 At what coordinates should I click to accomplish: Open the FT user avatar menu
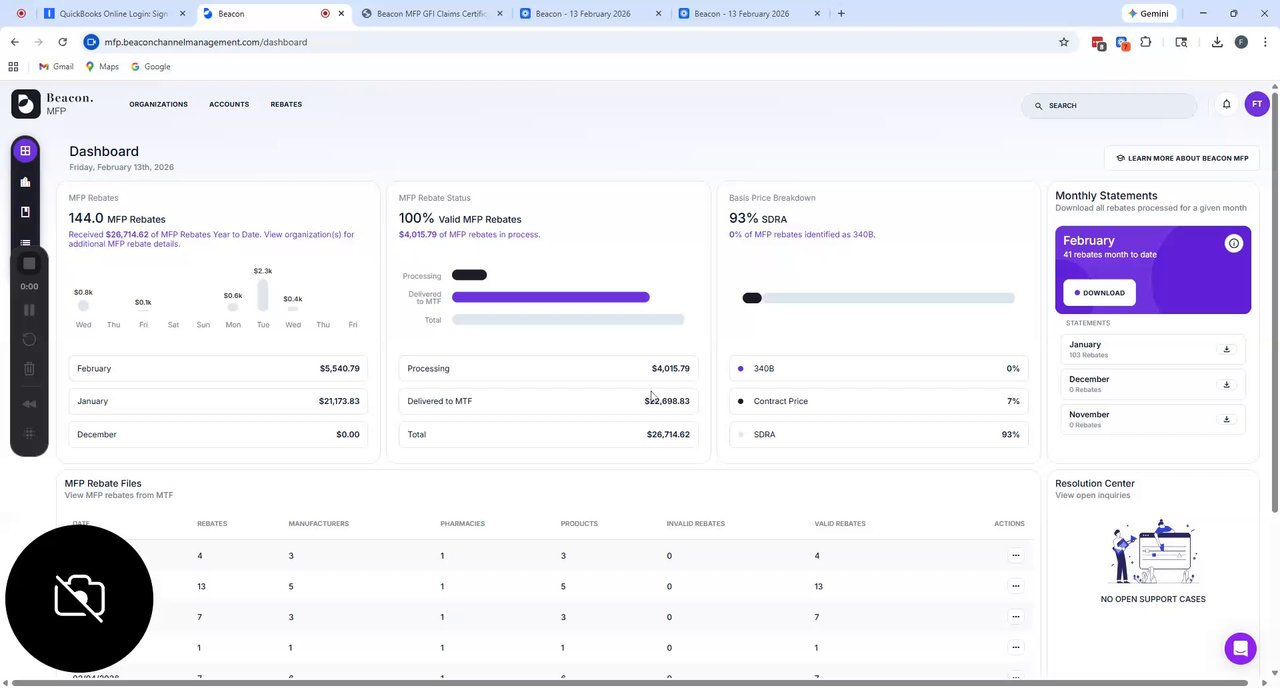click(1257, 104)
